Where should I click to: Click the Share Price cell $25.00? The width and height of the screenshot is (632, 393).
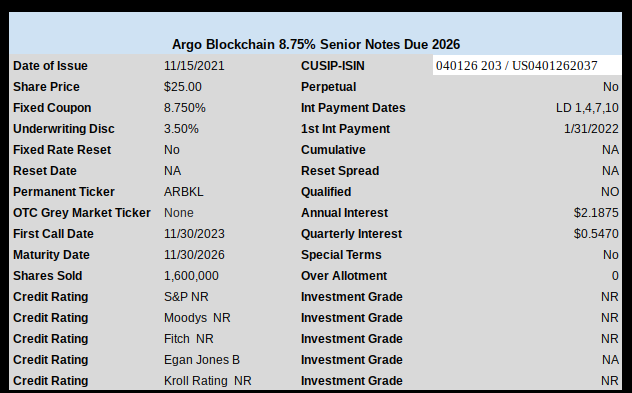tap(183, 87)
